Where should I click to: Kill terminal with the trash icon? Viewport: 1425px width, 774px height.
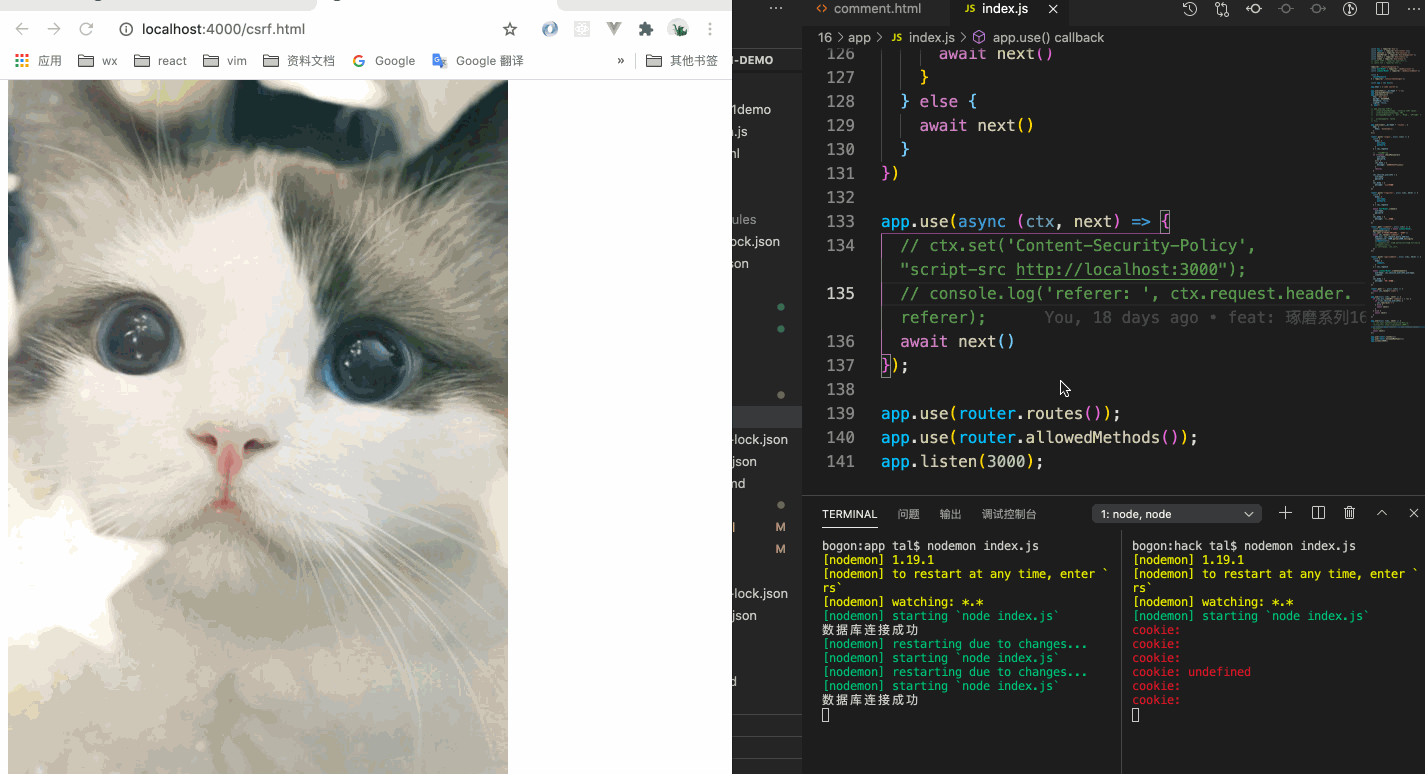(x=1350, y=513)
